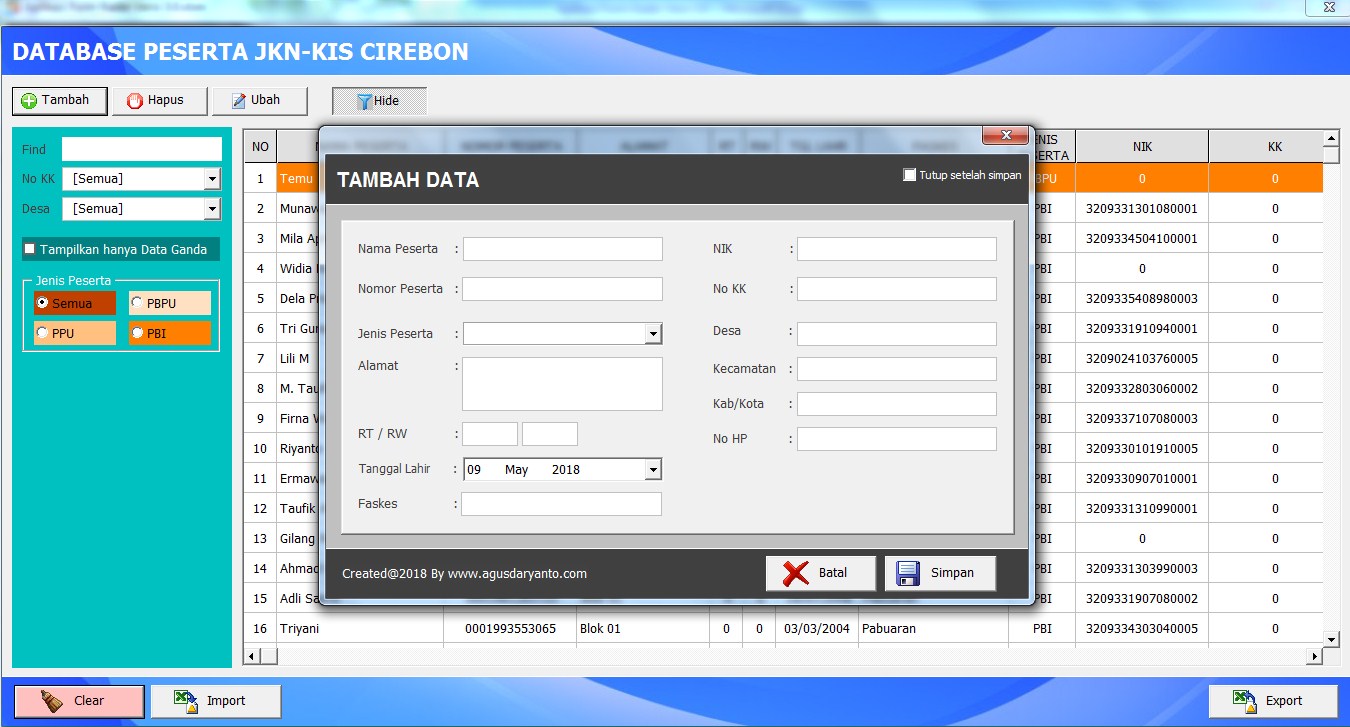The height and width of the screenshot is (727, 1350).
Task: Open the Jenis Peserta dropdown in the dialog
Action: tap(655, 333)
